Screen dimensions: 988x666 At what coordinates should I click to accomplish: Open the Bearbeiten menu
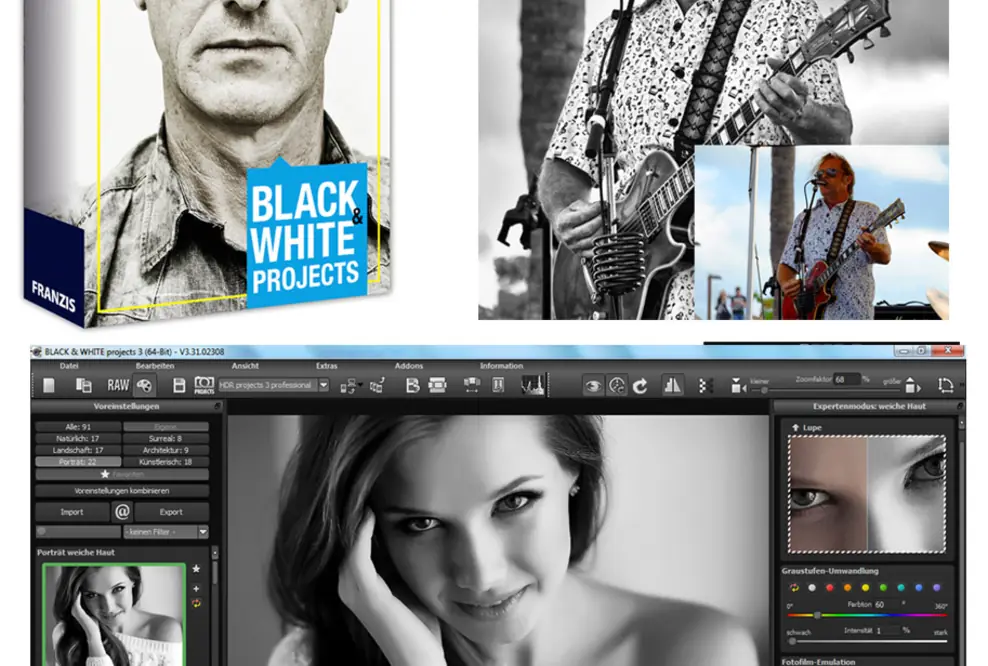155,366
